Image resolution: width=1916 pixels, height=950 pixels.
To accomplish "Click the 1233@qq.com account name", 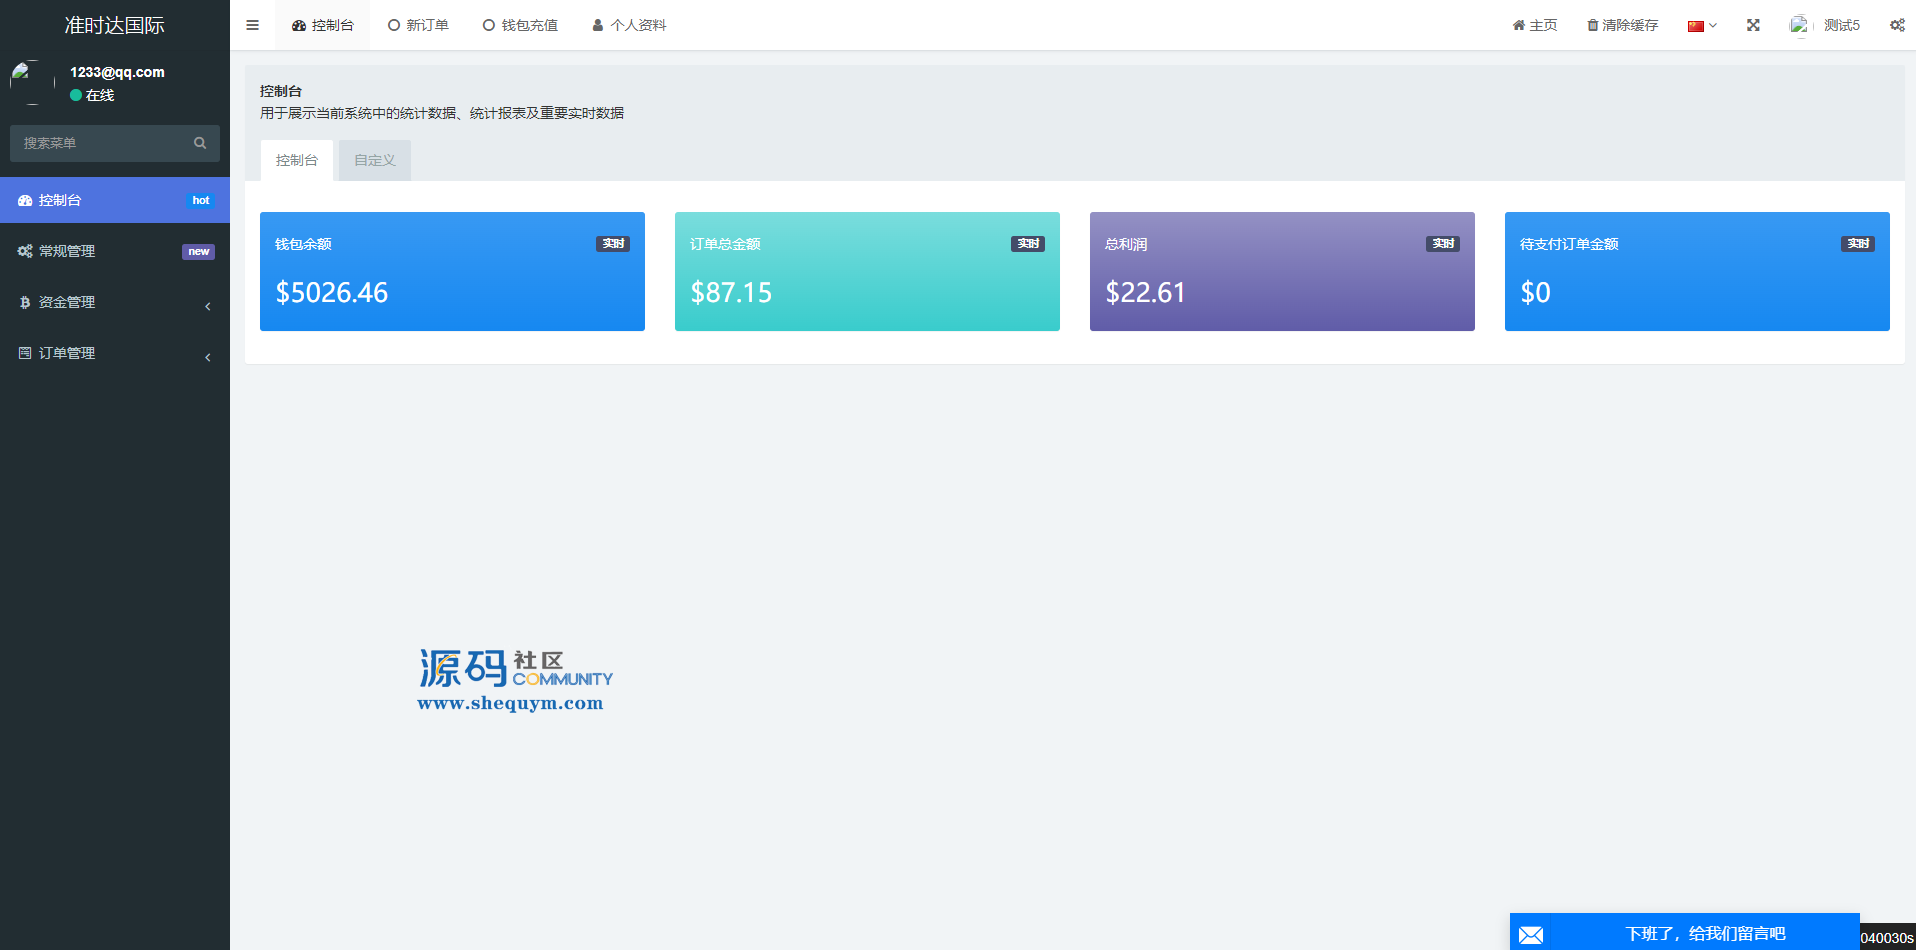I will [117, 72].
